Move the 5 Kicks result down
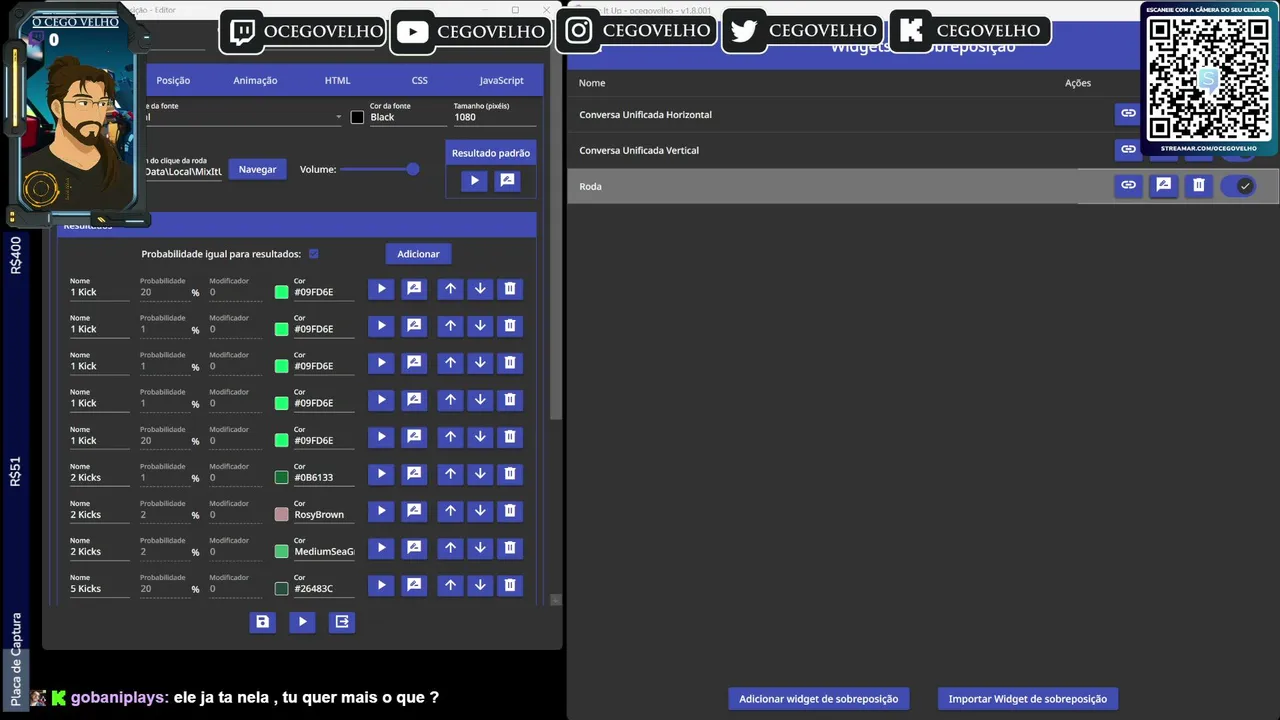Image resolution: width=1280 pixels, height=720 pixels. click(480, 585)
